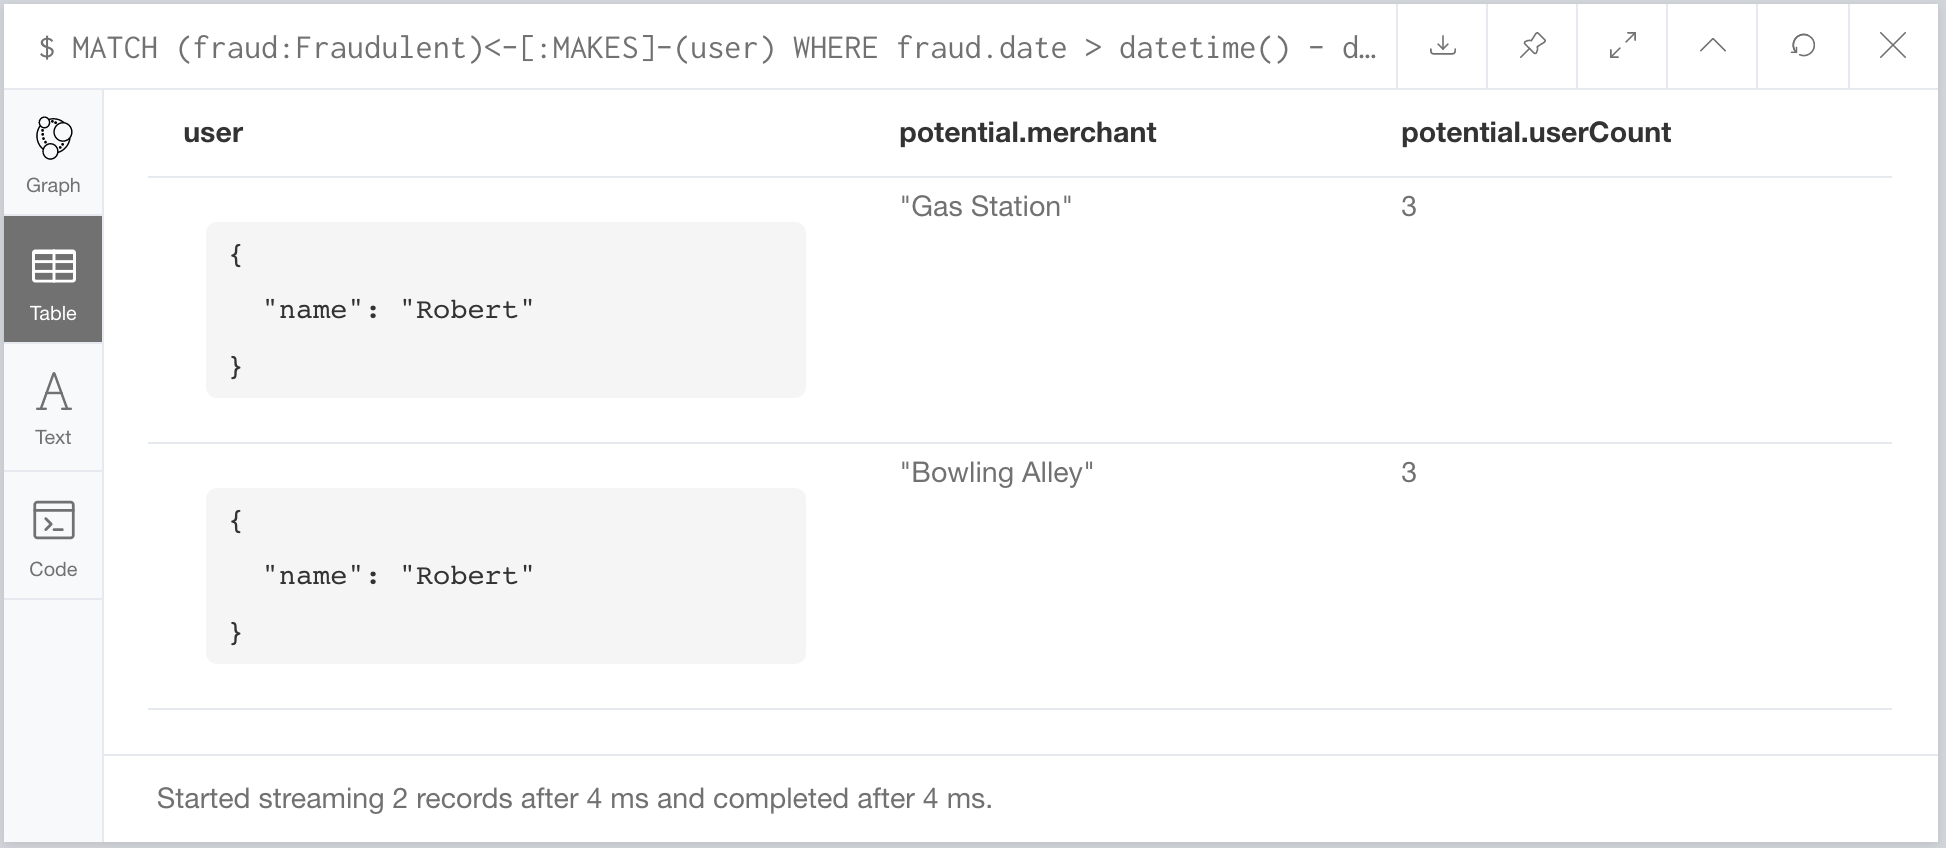Close the query result frame
The image size is (1946, 848).
point(1892,46)
